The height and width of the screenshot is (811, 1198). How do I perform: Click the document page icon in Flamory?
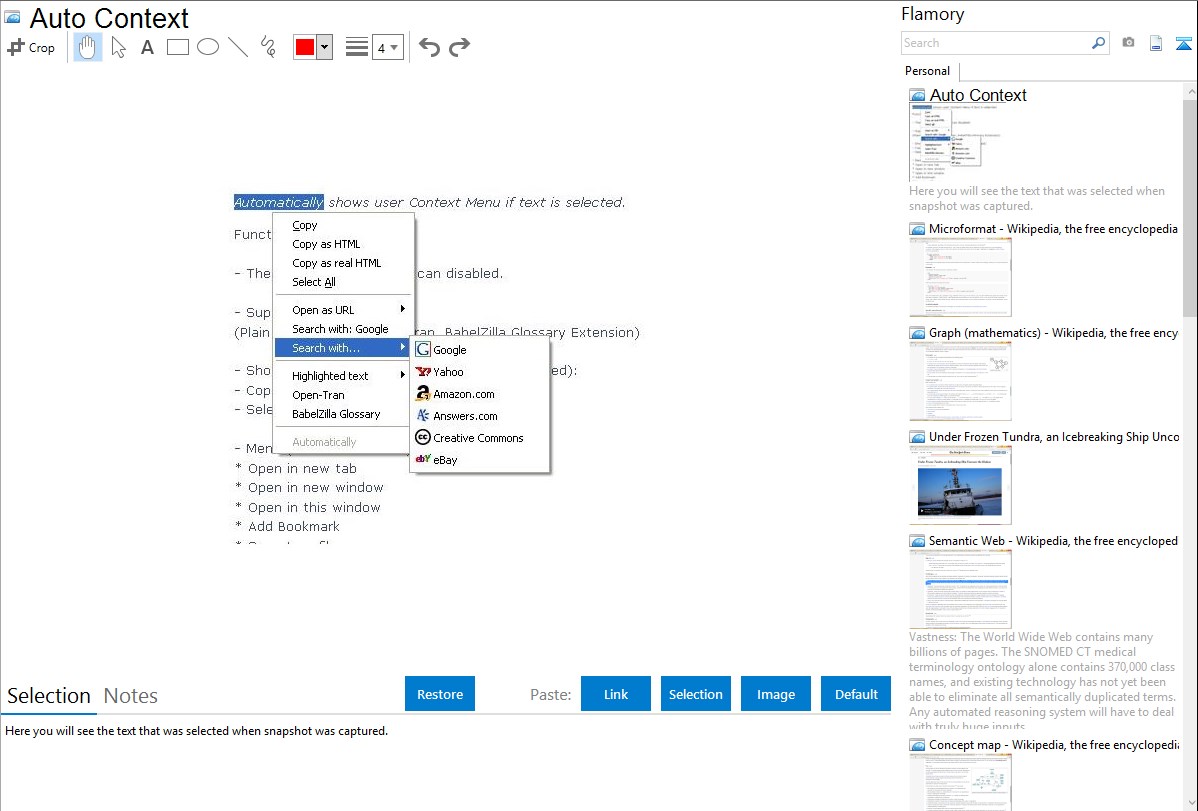tap(1156, 44)
